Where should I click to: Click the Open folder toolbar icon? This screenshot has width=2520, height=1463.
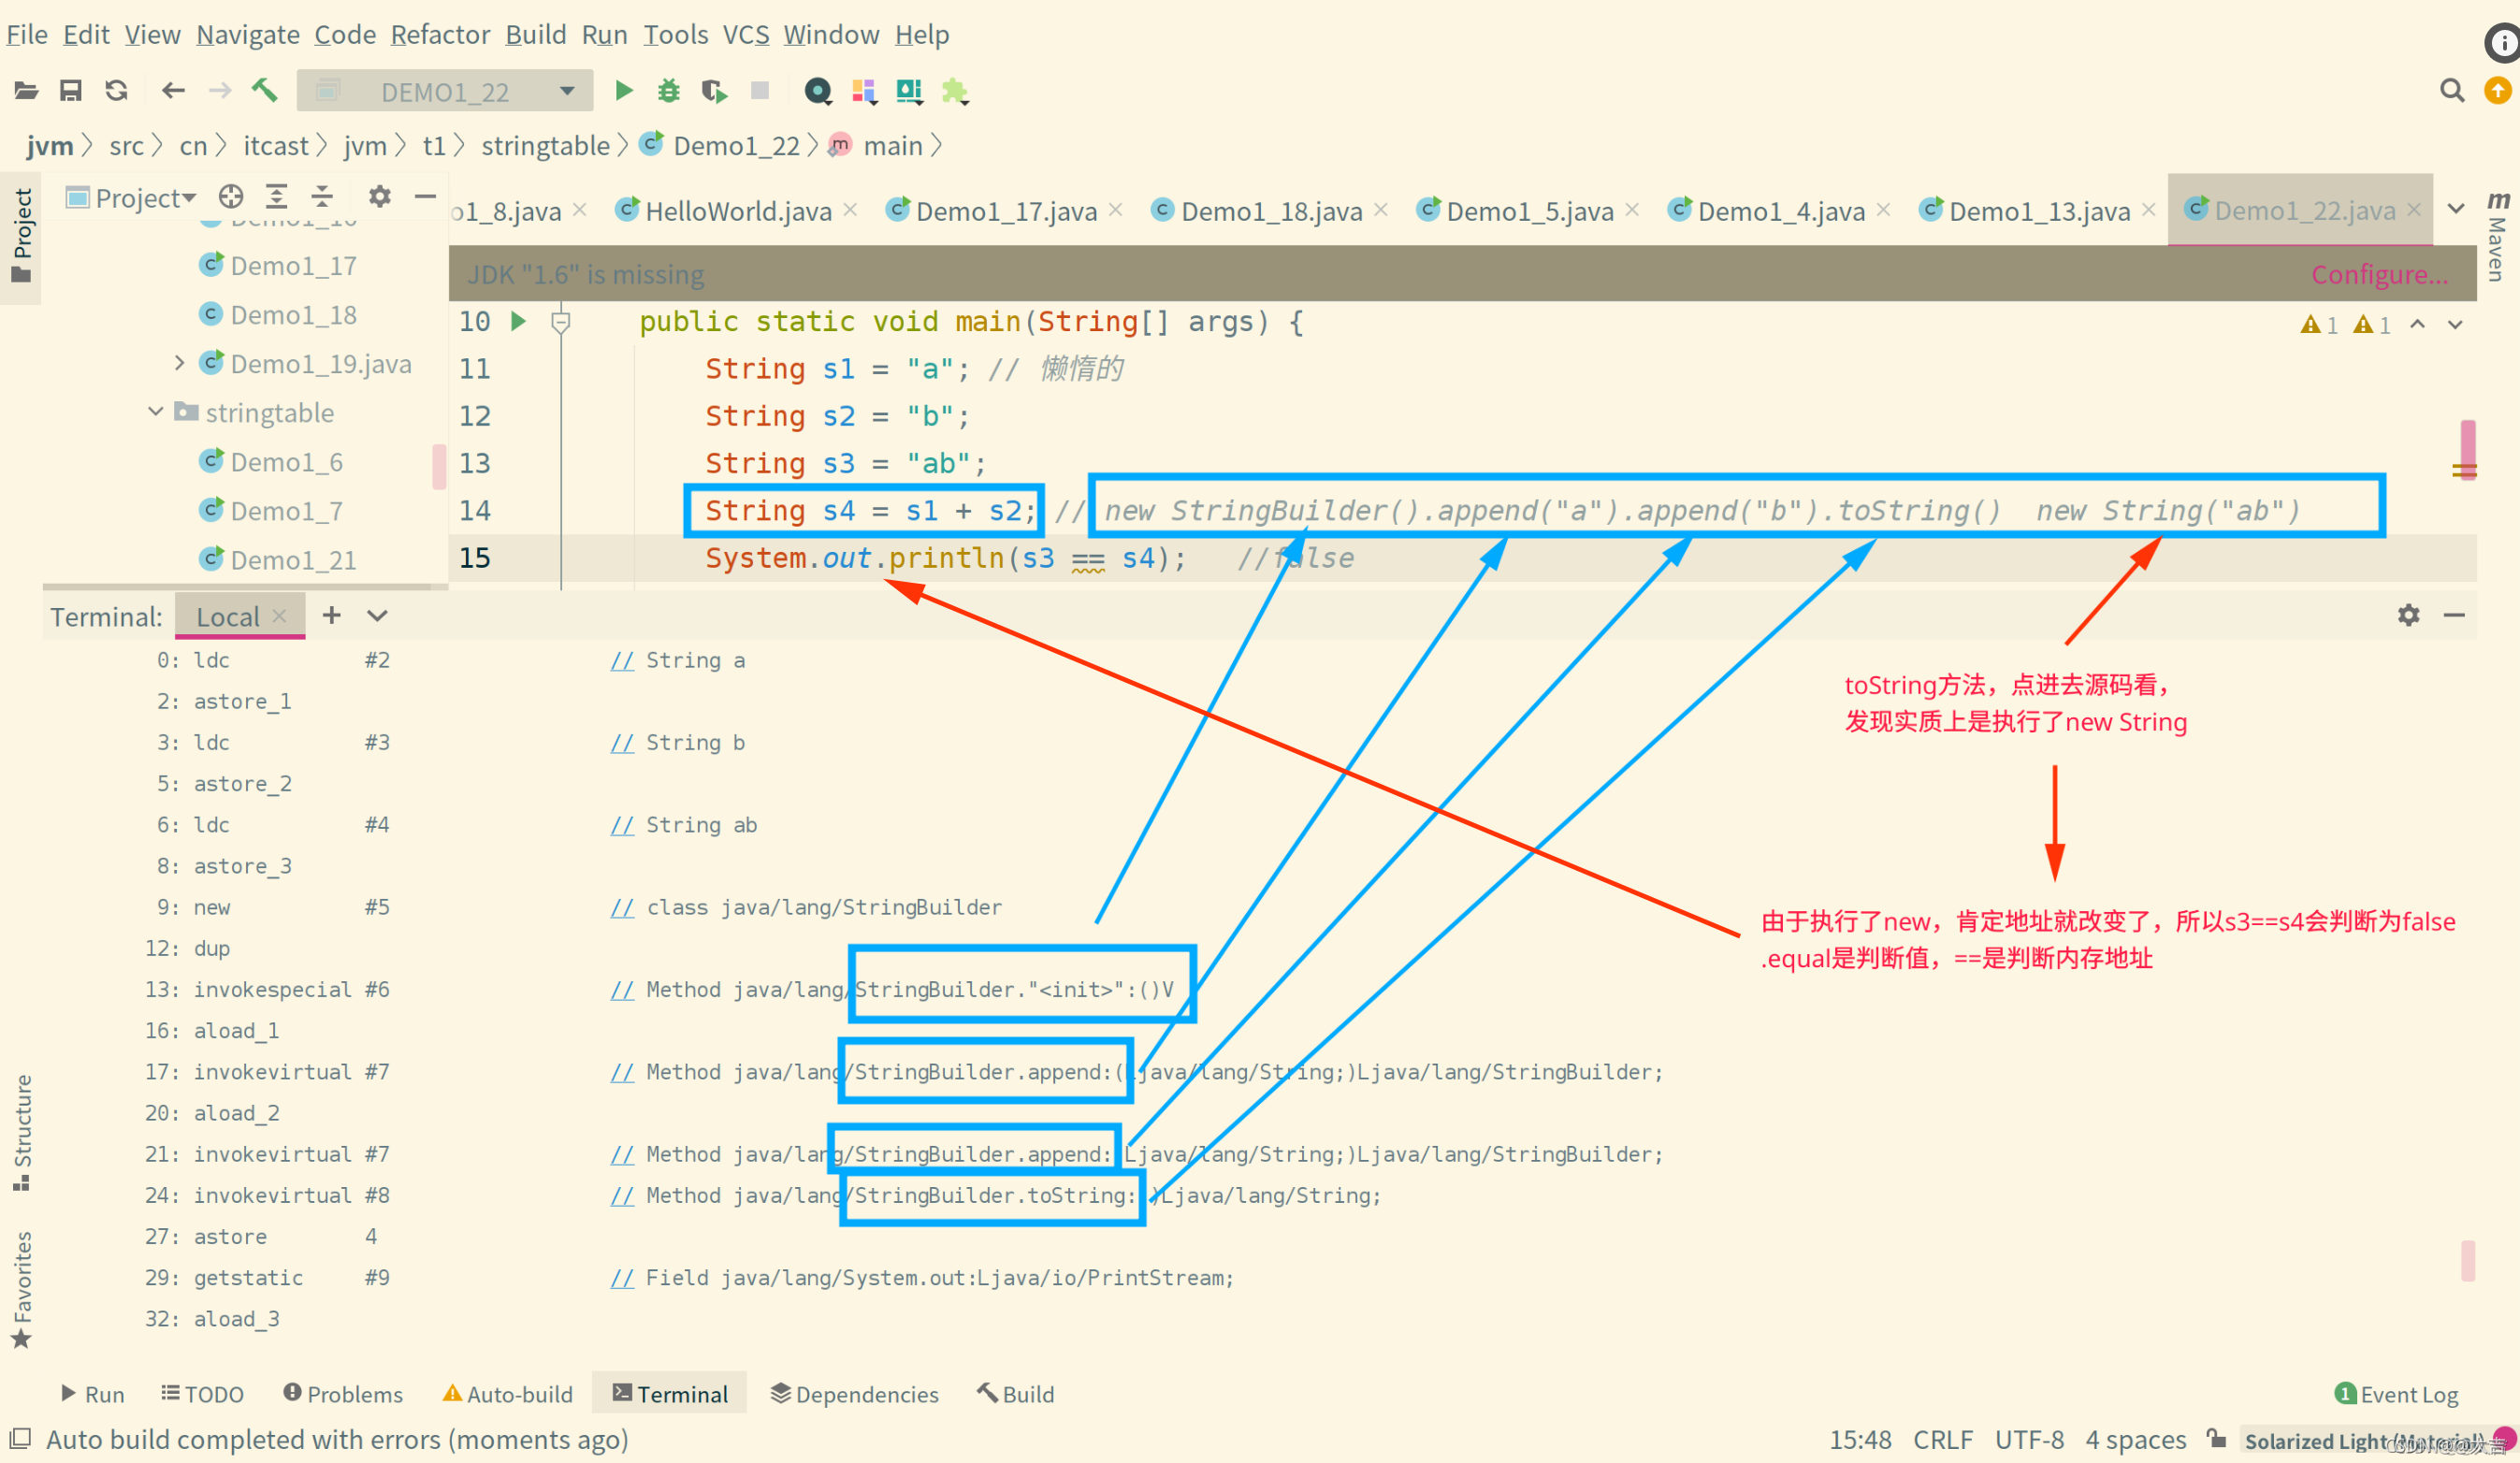(26, 91)
